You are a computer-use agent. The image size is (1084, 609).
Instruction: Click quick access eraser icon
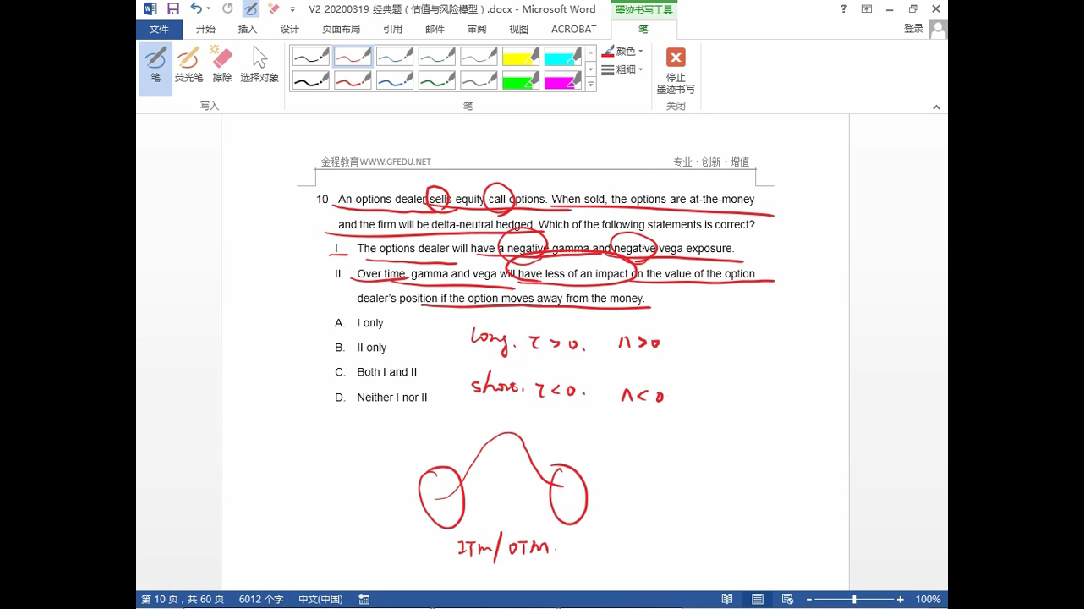tap(274, 9)
